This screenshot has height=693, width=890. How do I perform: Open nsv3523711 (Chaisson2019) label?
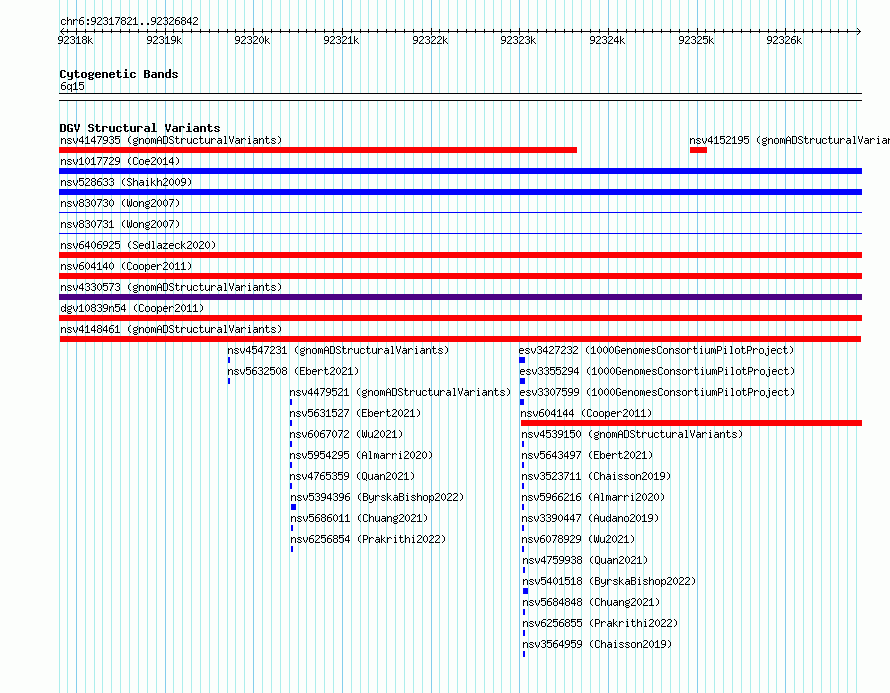596,476
